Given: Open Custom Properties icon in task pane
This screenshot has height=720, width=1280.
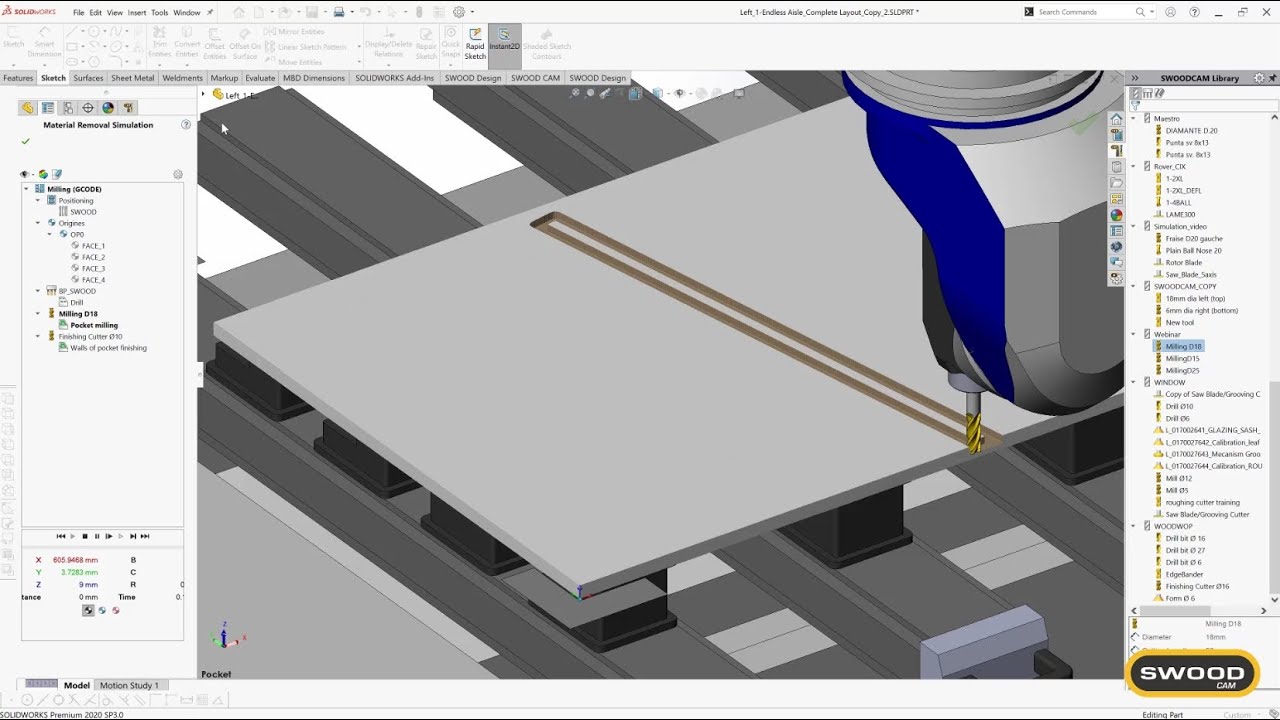Looking at the screenshot, I should point(1116,231).
